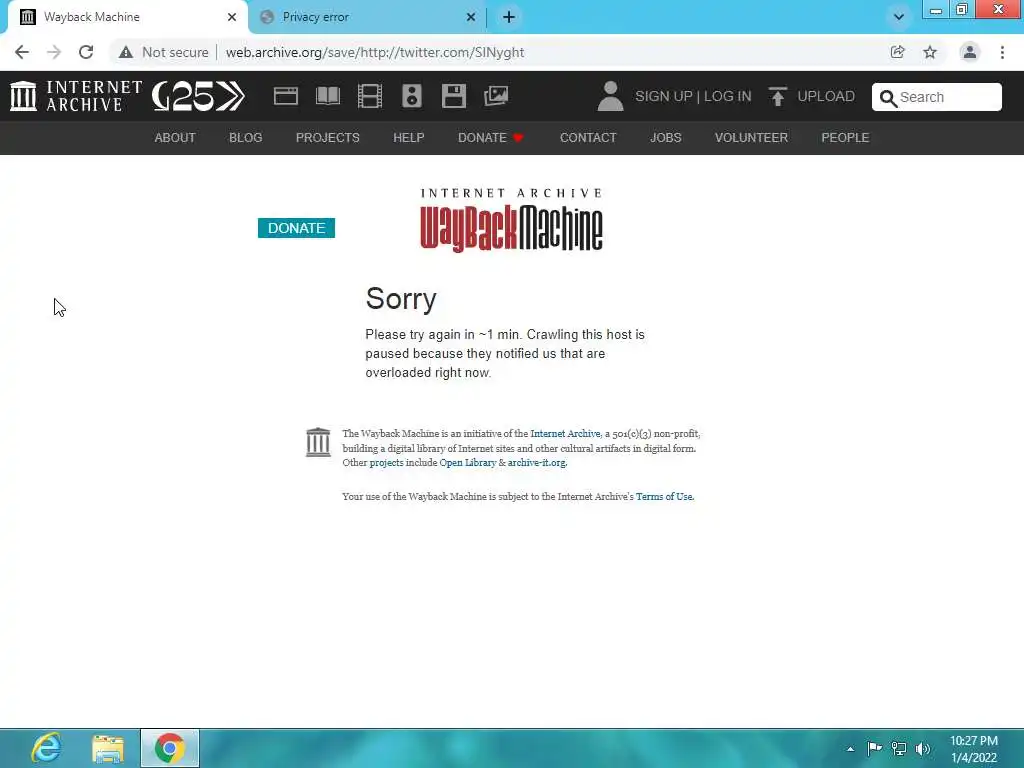The width and height of the screenshot is (1024, 768).
Task: Open the Images icon in header
Action: 496,96
